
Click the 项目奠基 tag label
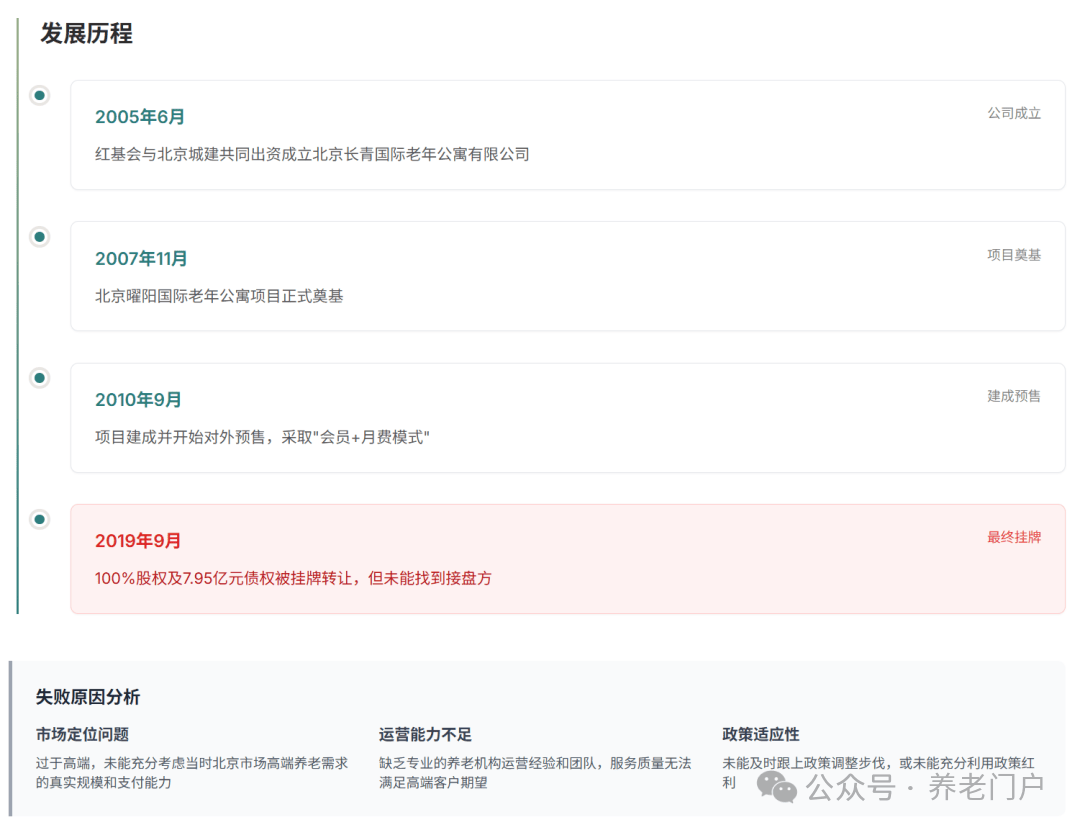[x=1014, y=255]
